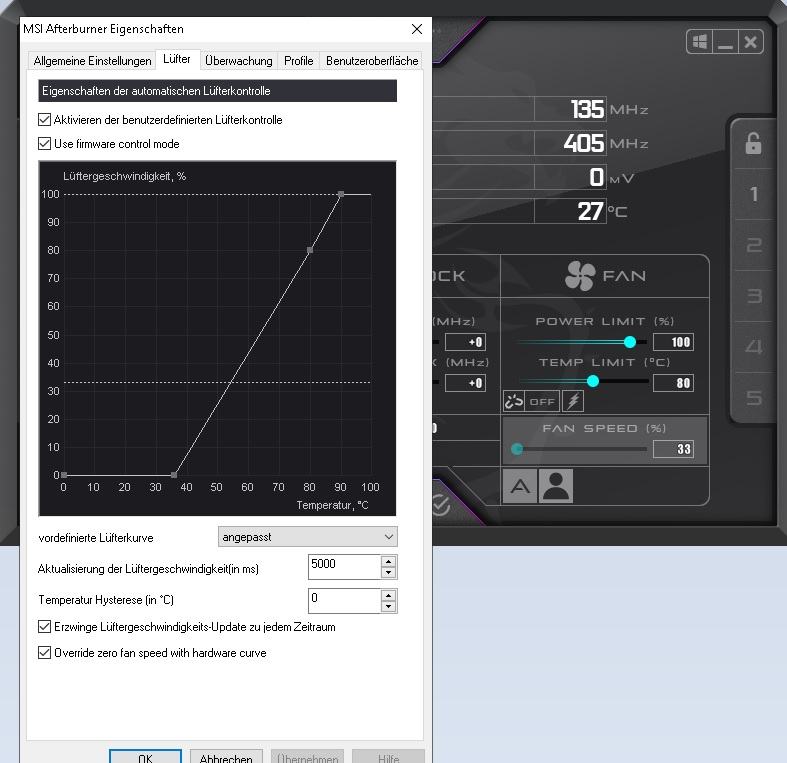787x763 pixels.
Task: Select profile slot 4
Action: 753,347
